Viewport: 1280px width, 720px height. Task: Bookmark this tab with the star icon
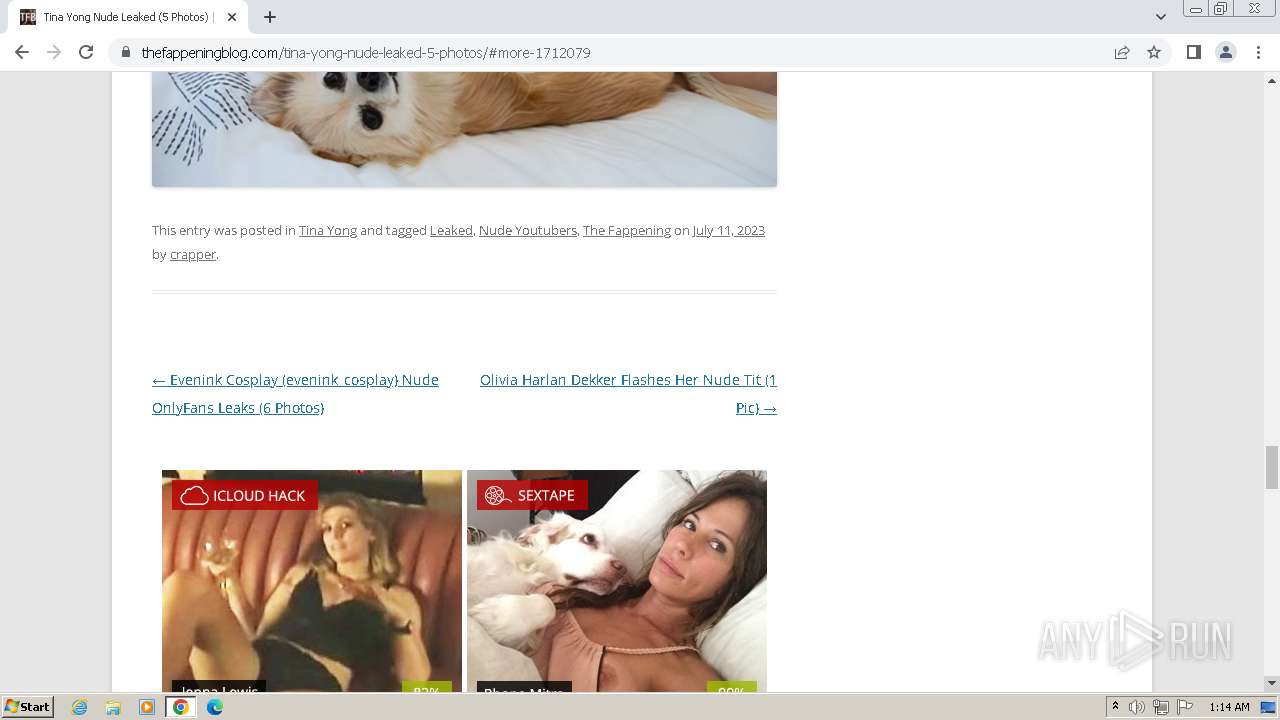[1154, 52]
